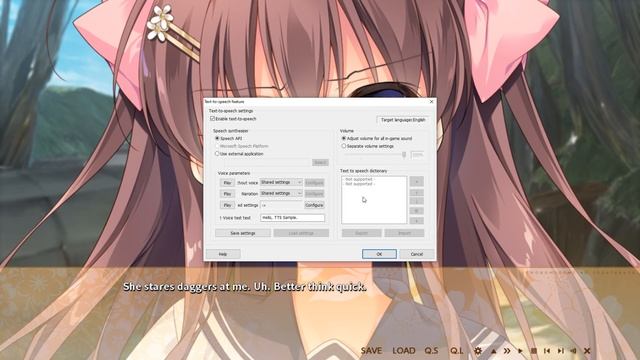Adjust the volume slider handle
640x360 pixels.
(404, 155)
